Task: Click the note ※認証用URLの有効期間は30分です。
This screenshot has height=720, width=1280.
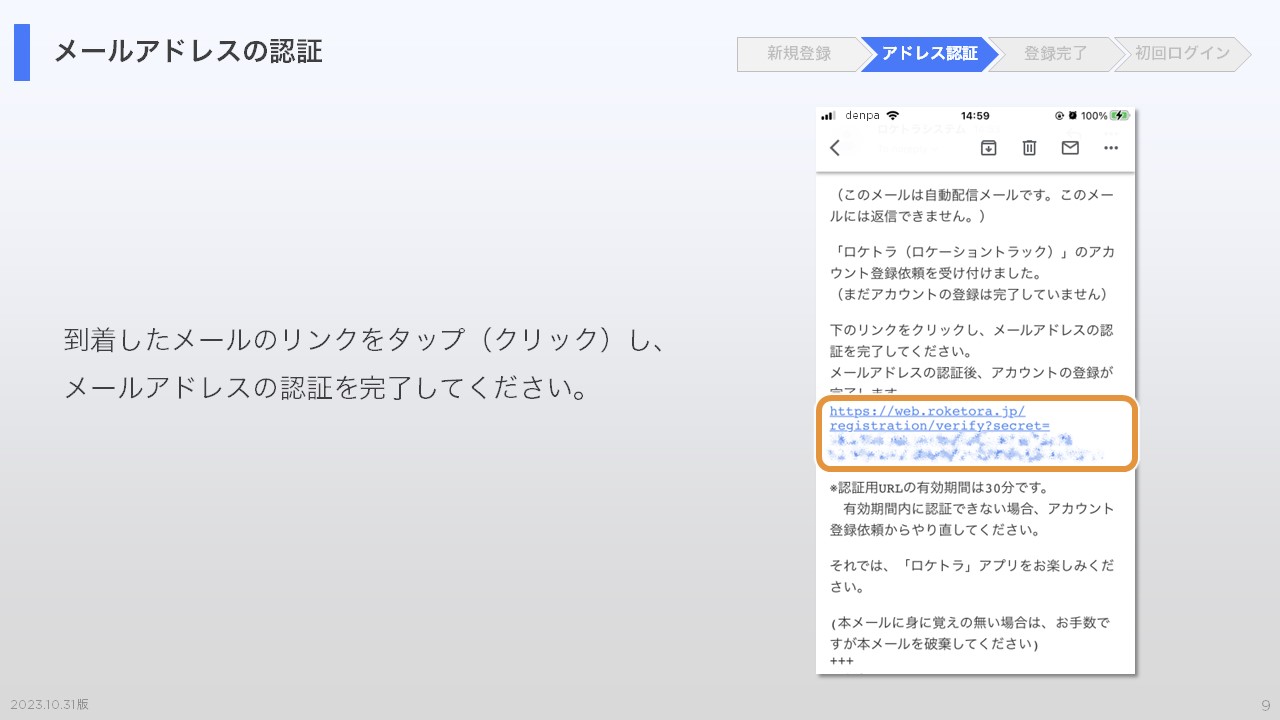Action: 939,488
